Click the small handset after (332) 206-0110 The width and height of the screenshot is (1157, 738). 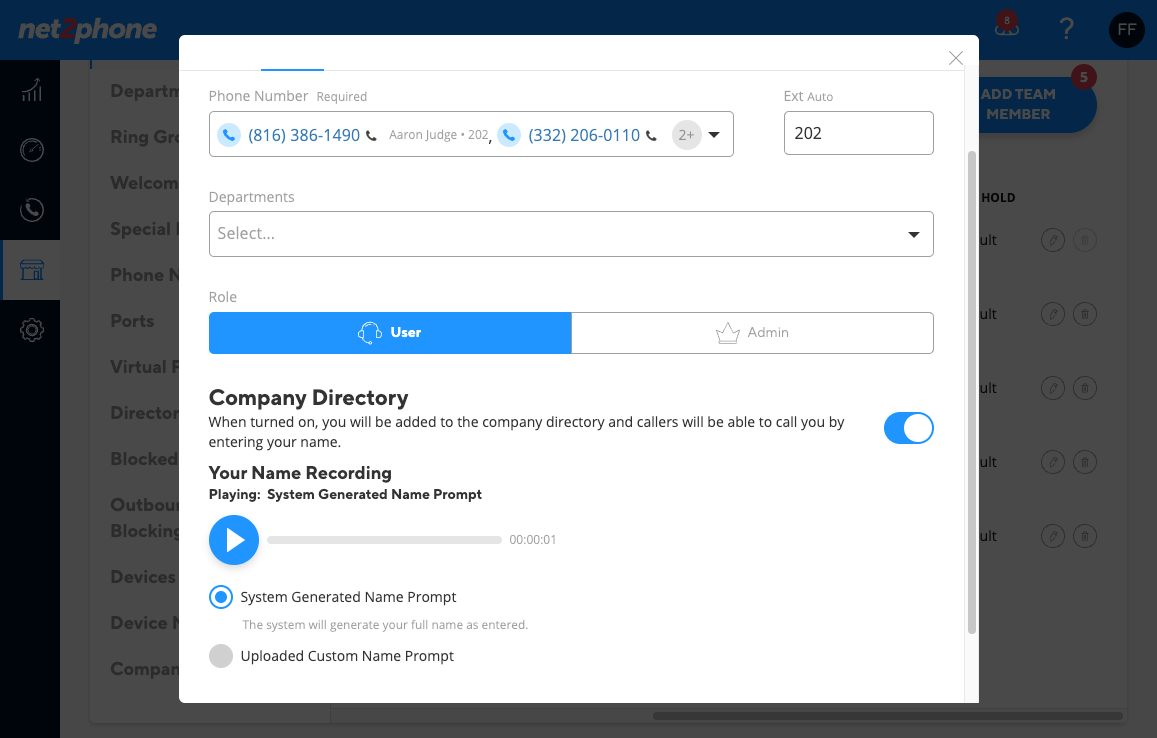click(x=651, y=136)
